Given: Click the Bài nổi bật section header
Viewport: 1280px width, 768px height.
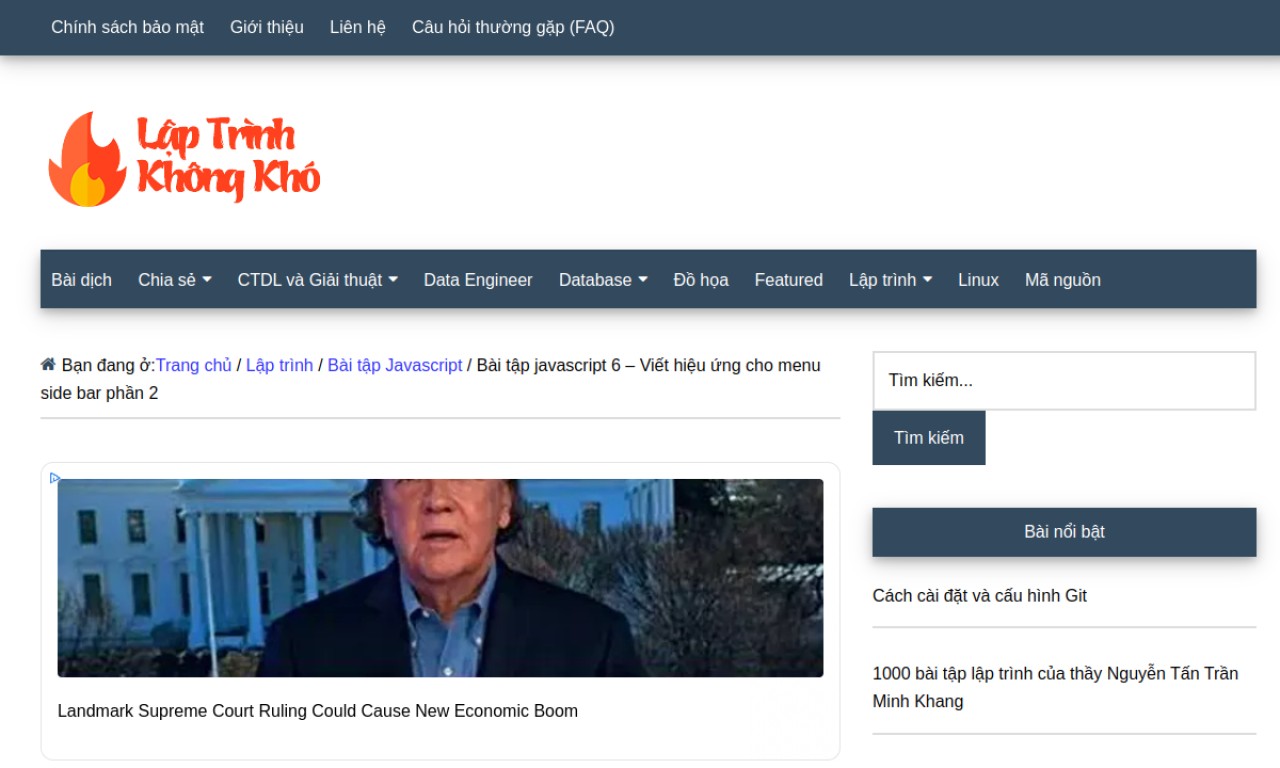Looking at the screenshot, I should tap(1064, 532).
